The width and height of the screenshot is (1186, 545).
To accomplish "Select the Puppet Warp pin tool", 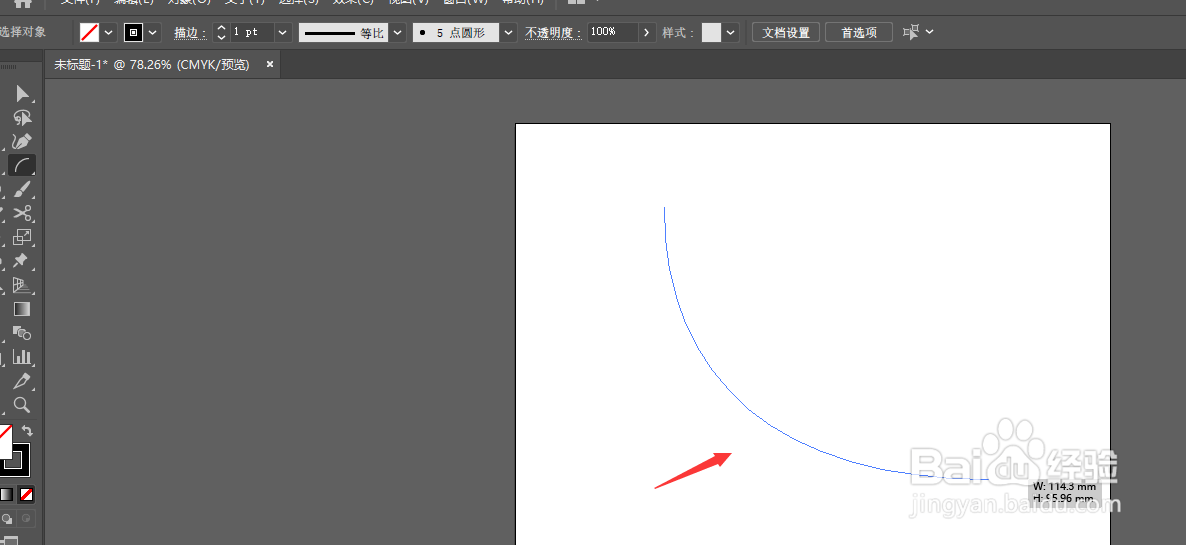I will coord(22,261).
